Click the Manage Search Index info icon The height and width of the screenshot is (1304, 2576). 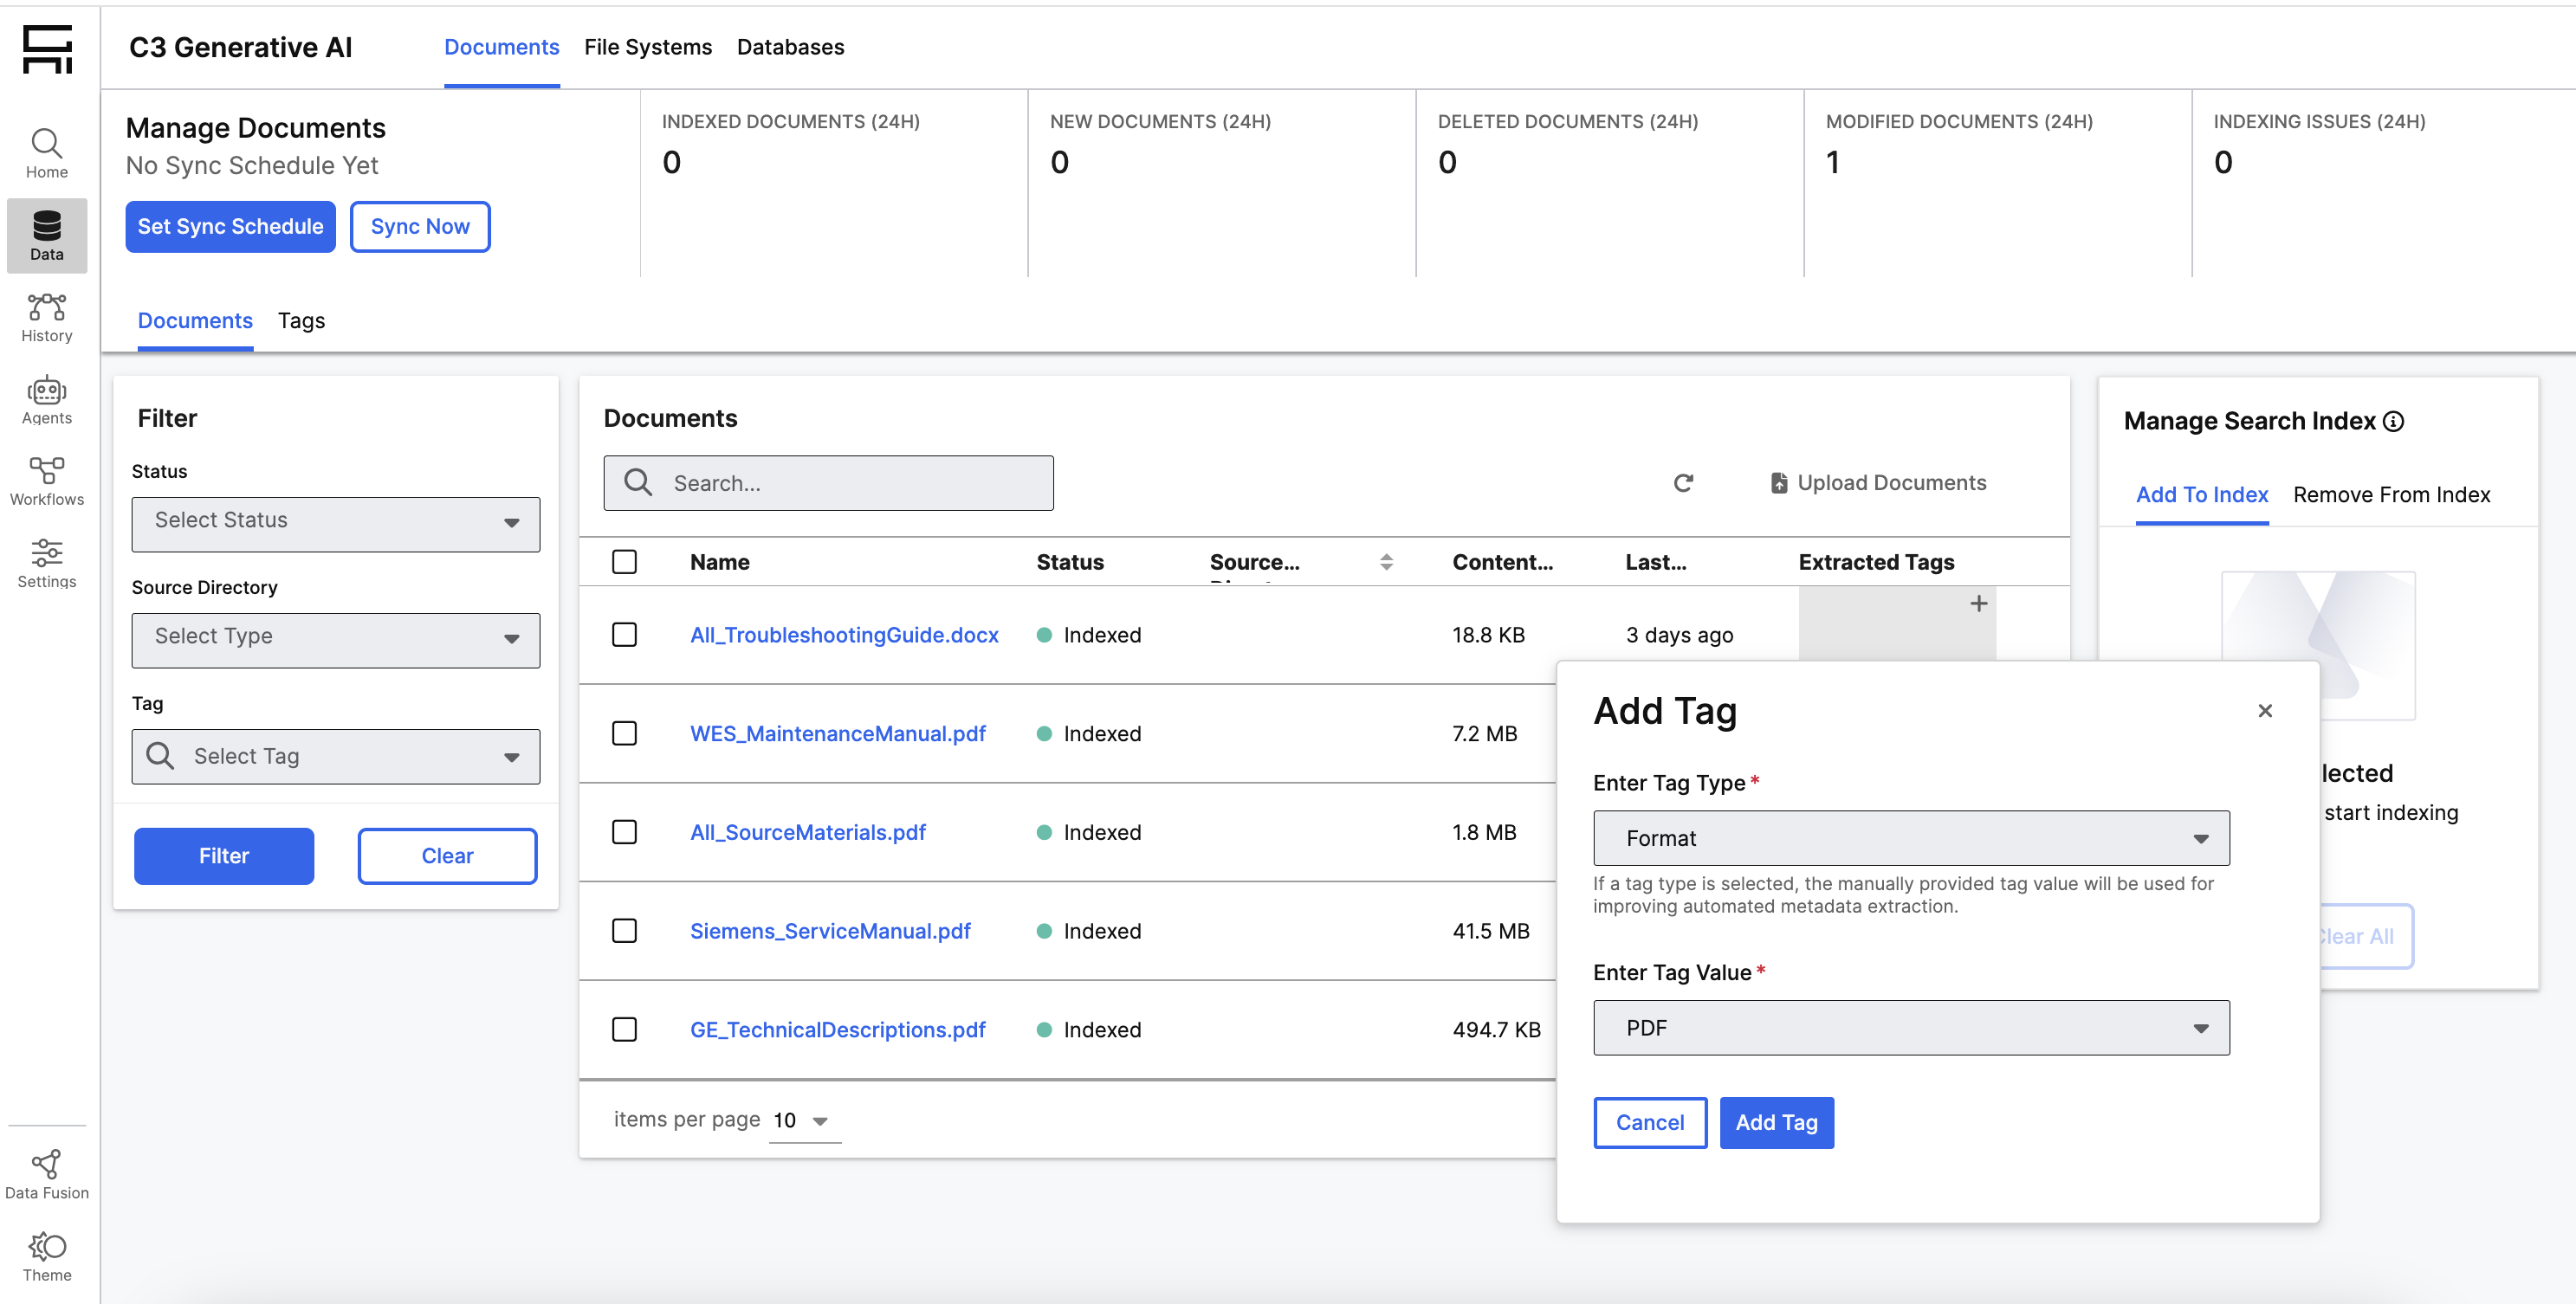tap(2394, 422)
